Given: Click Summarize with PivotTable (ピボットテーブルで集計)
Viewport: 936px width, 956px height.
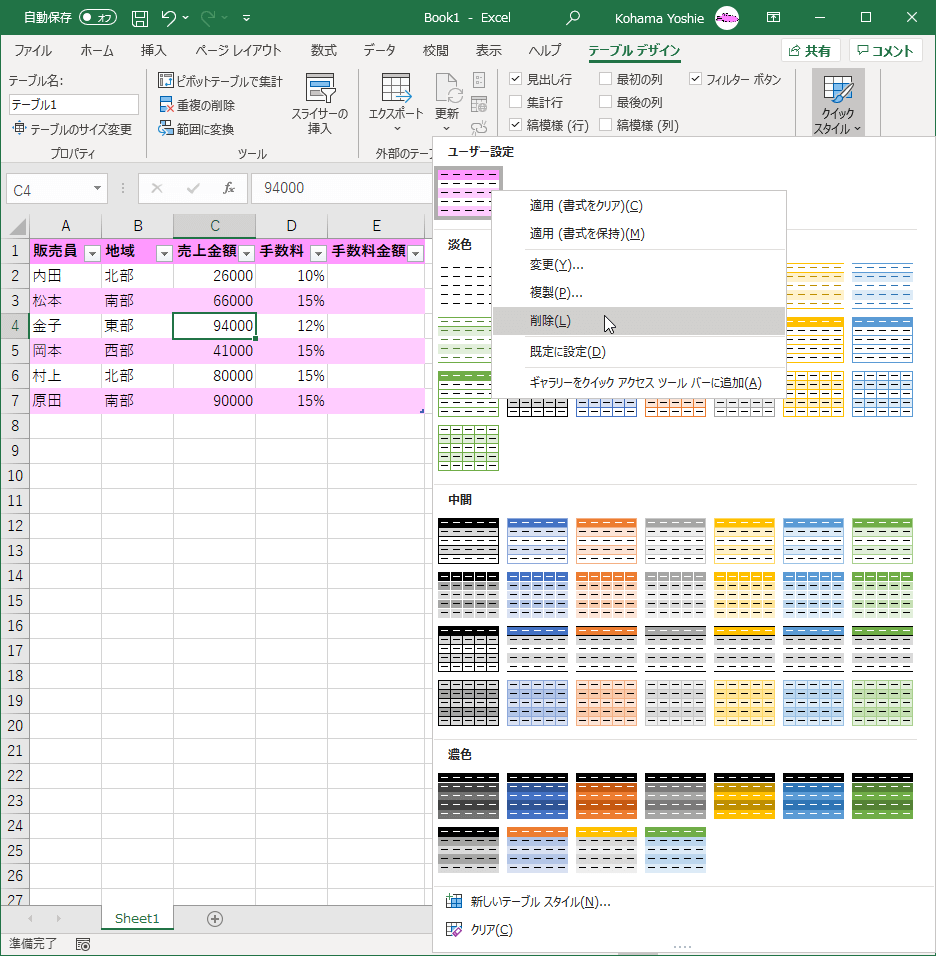Looking at the screenshot, I should click(220, 80).
